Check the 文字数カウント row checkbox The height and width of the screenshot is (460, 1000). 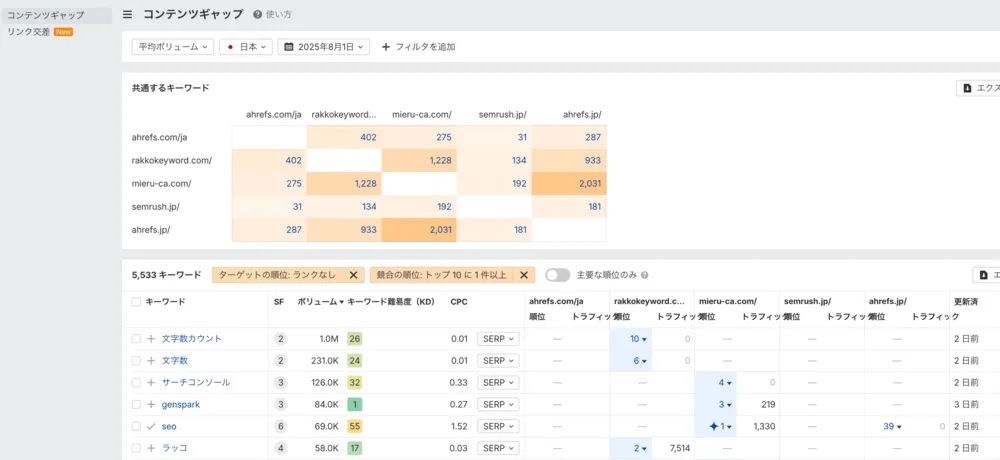(x=136, y=339)
